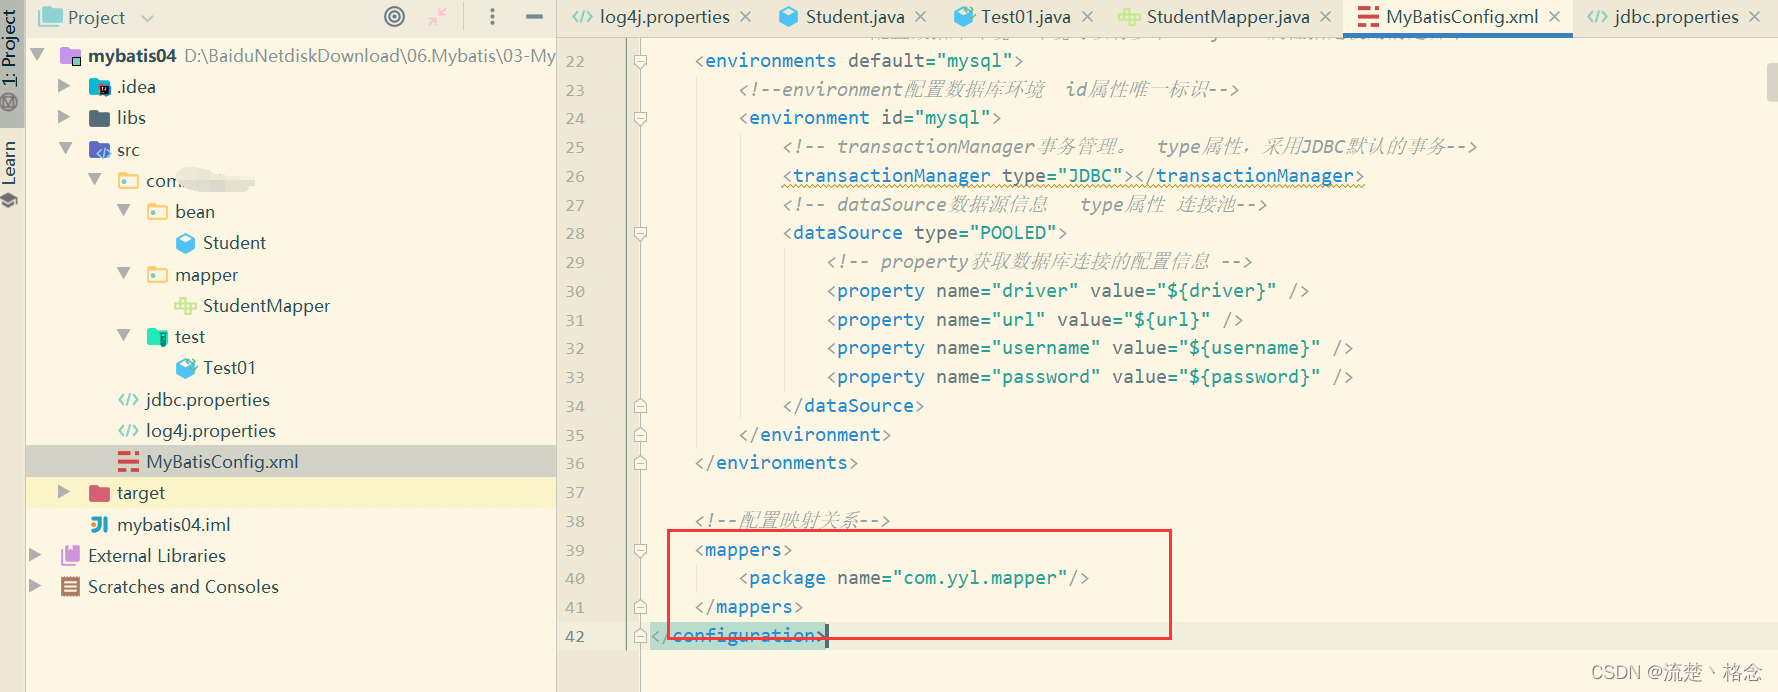
Task: Close the log4j.properties tab
Action: 745,17
